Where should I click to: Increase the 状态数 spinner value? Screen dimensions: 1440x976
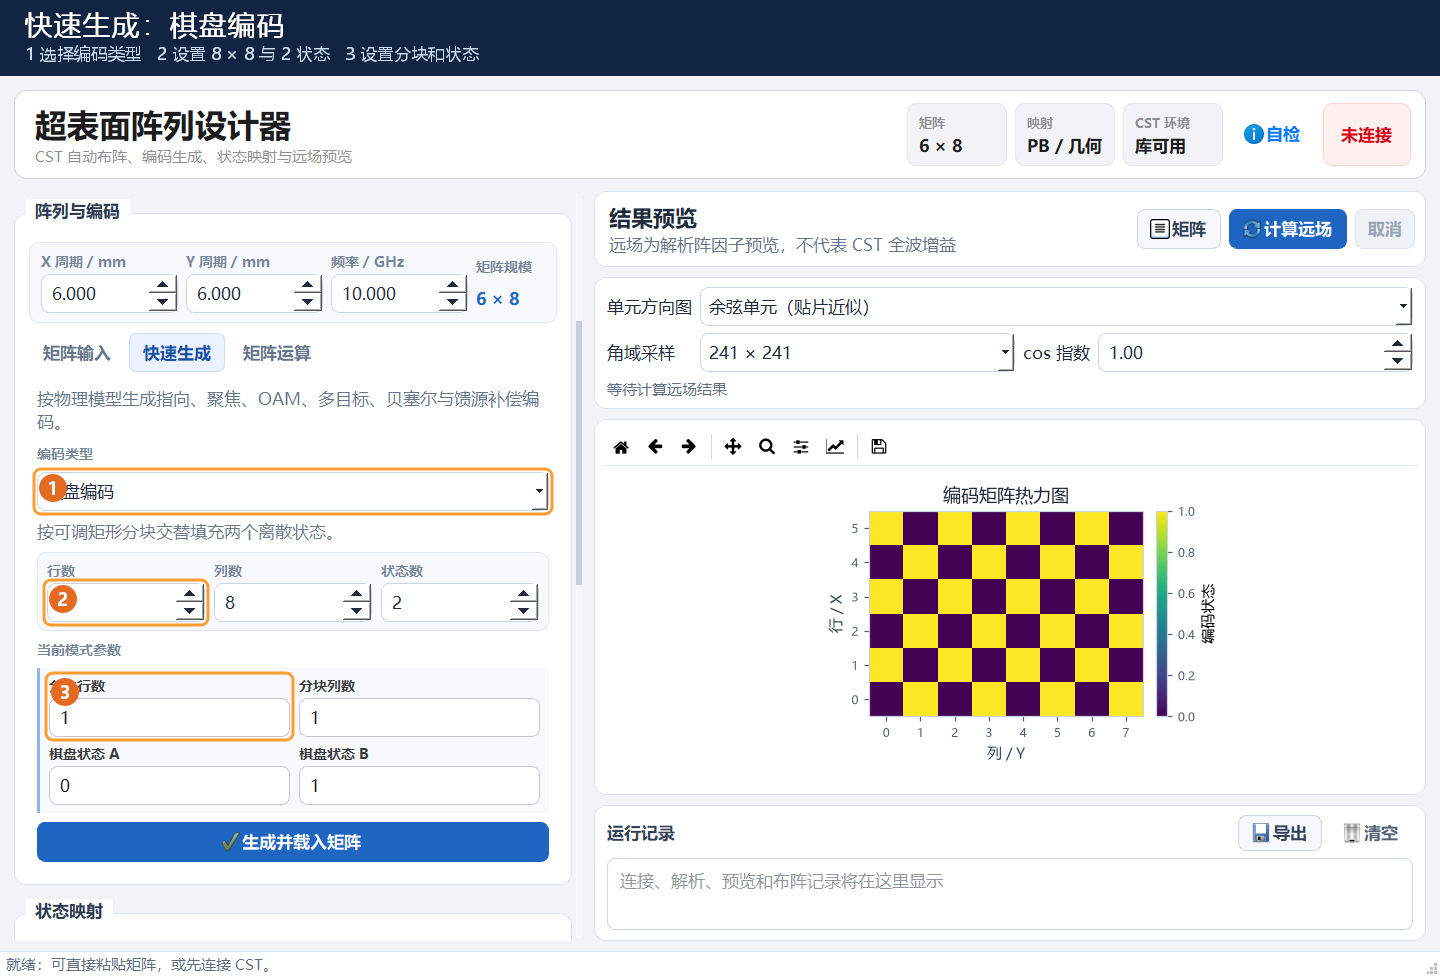click(524, 594)
